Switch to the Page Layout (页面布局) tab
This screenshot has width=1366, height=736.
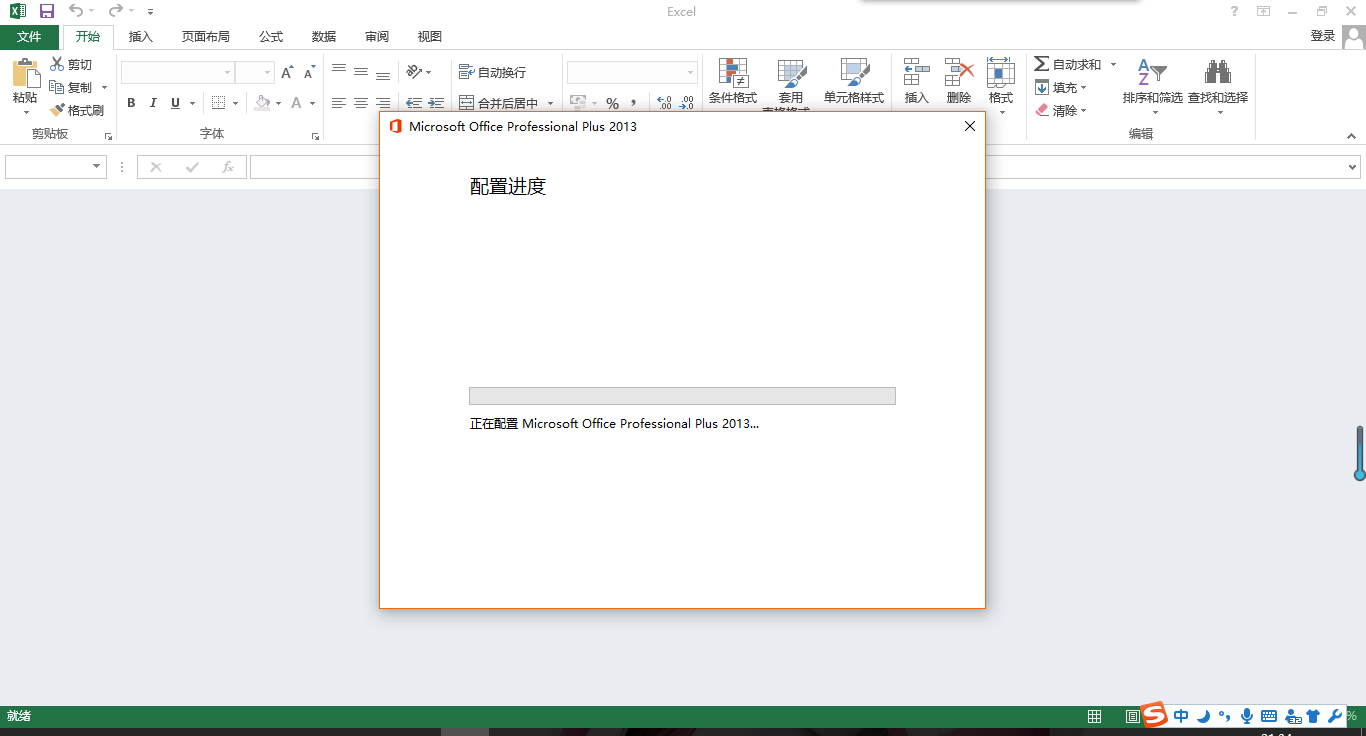(x=205, y=37)
